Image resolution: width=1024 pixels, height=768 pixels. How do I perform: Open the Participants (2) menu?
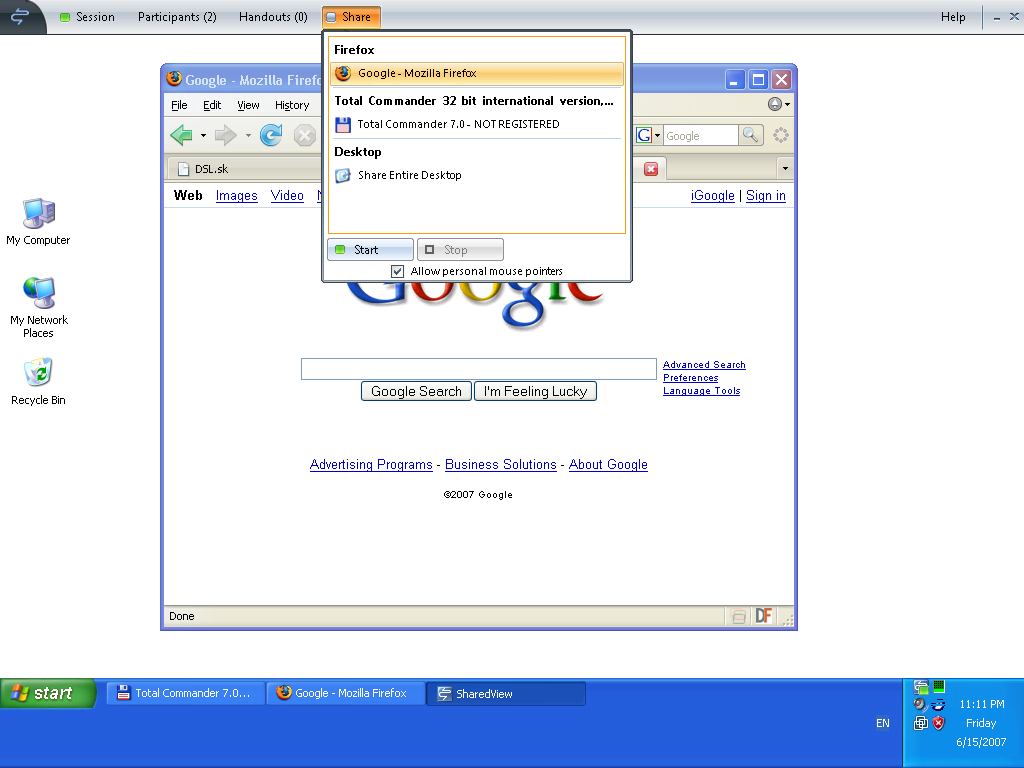click(x=177, y=17)
